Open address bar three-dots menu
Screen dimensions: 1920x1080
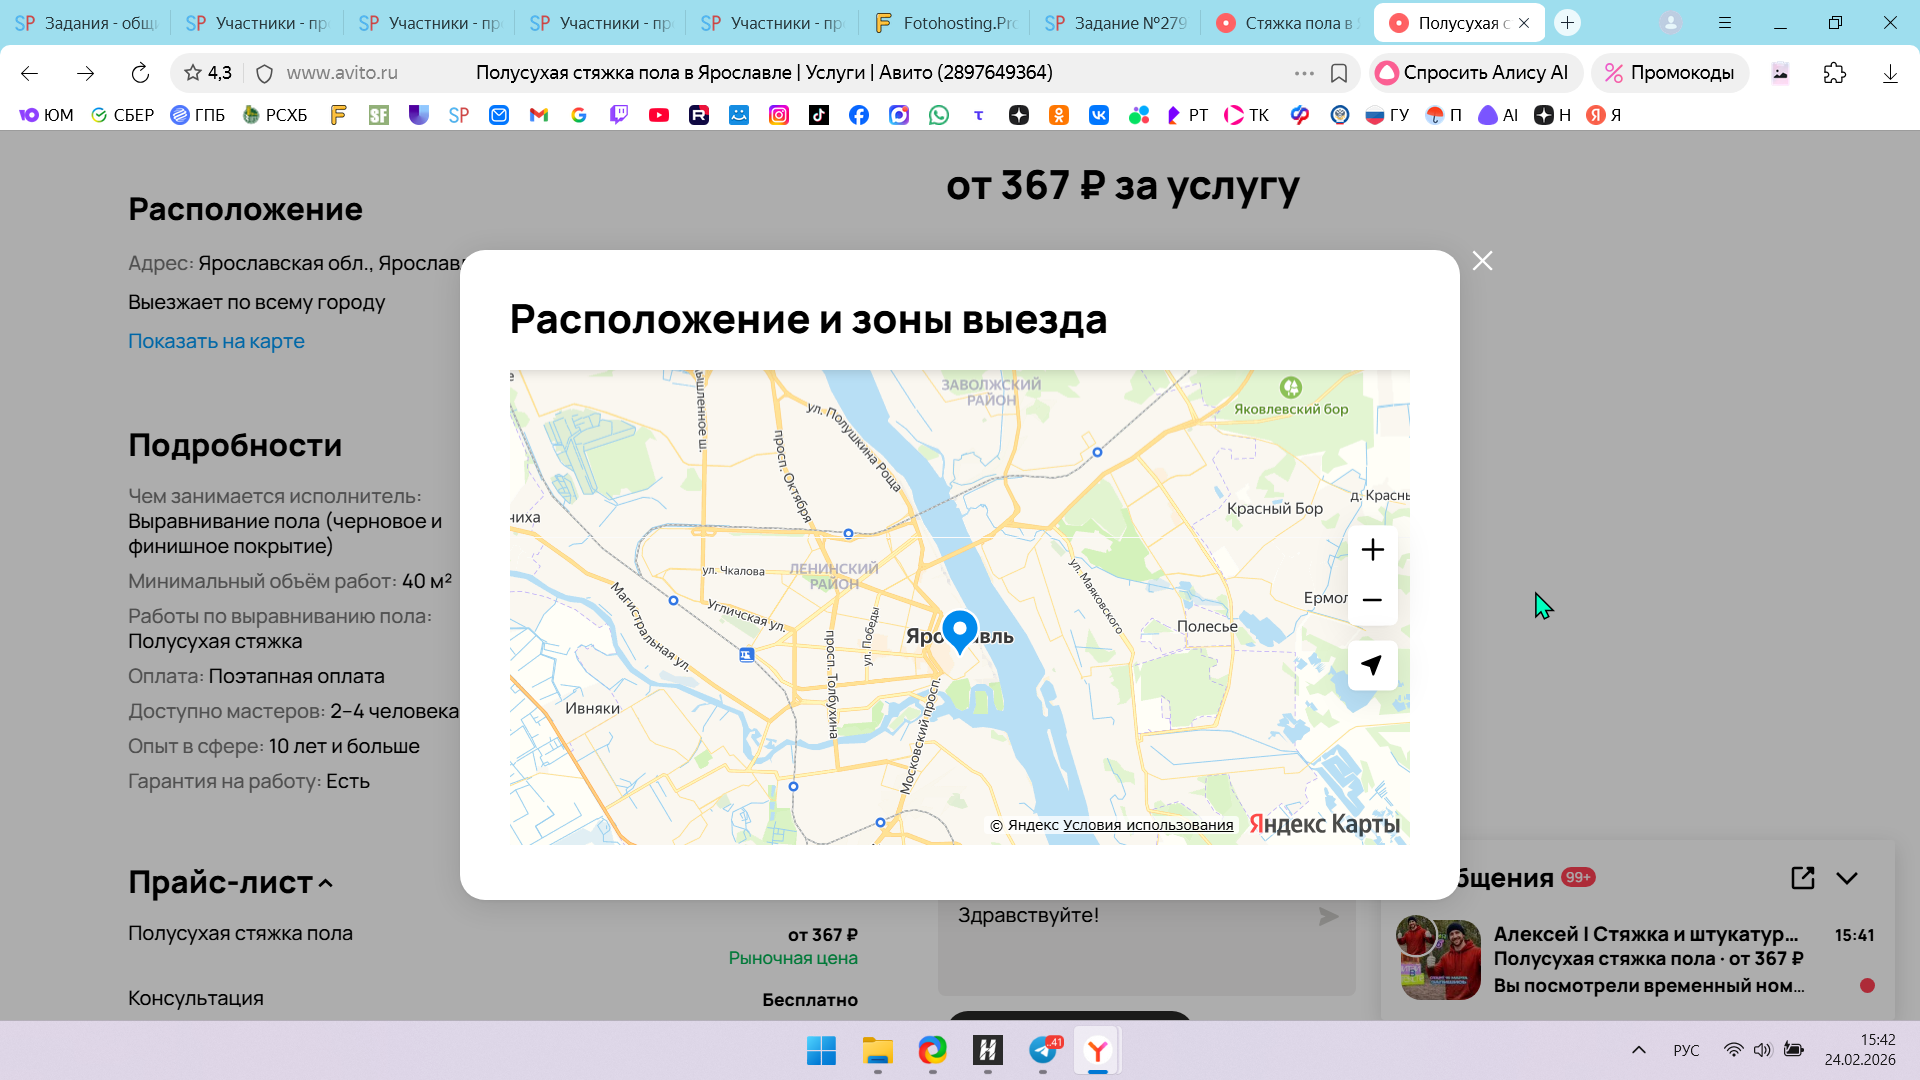click(x=1303, y=73)
